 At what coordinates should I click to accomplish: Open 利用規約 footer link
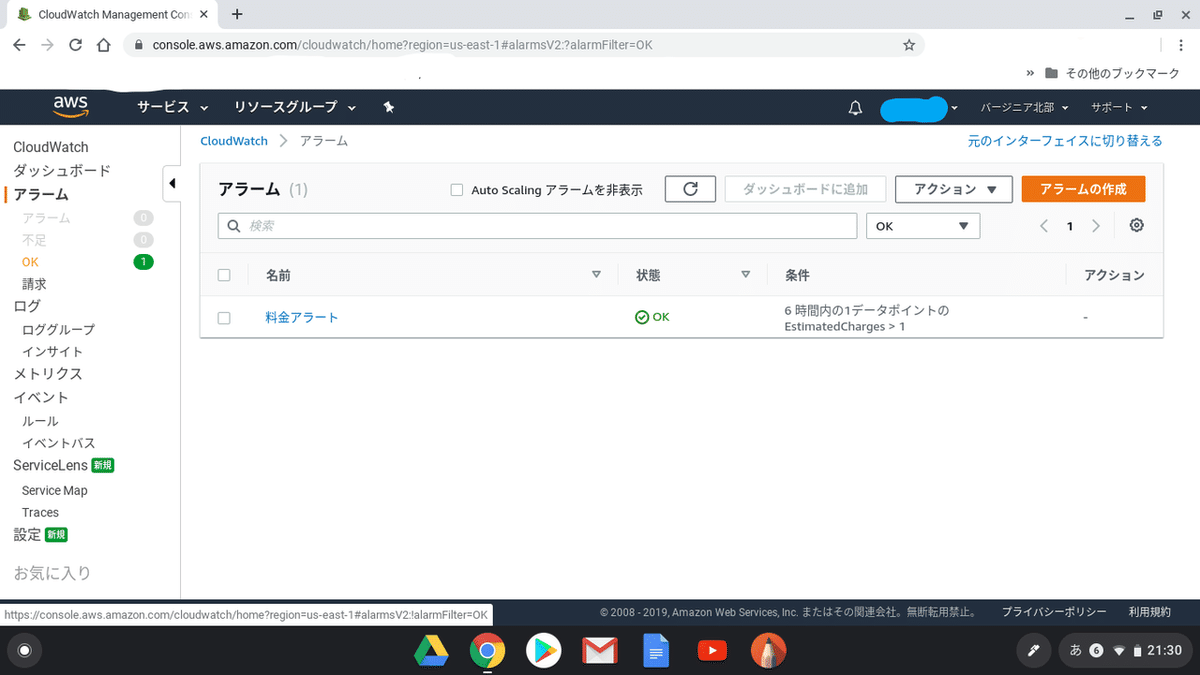coord(1149,612)
